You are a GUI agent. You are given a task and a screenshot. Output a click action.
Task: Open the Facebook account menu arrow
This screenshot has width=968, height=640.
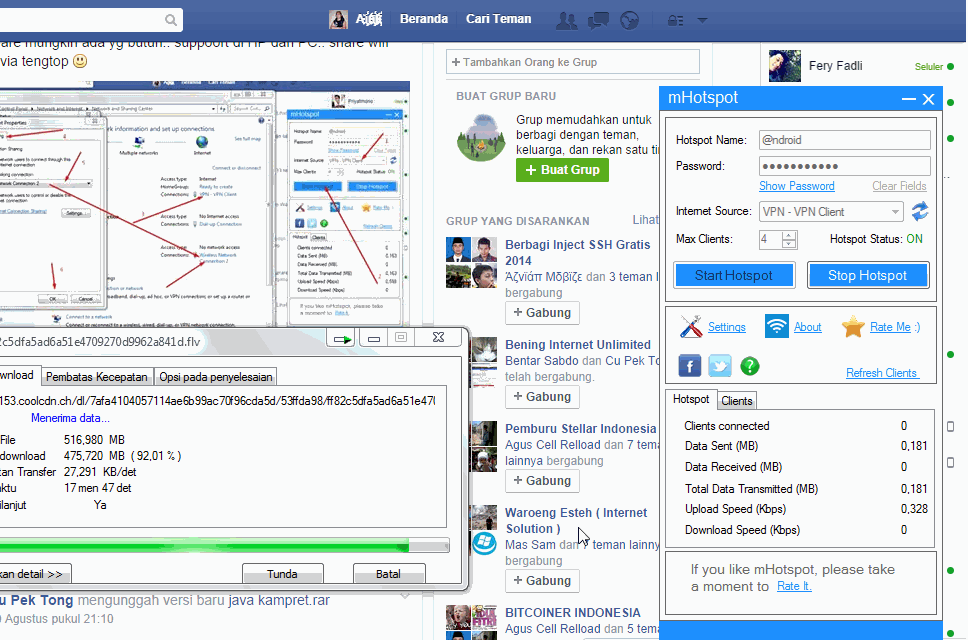point(703,20)
